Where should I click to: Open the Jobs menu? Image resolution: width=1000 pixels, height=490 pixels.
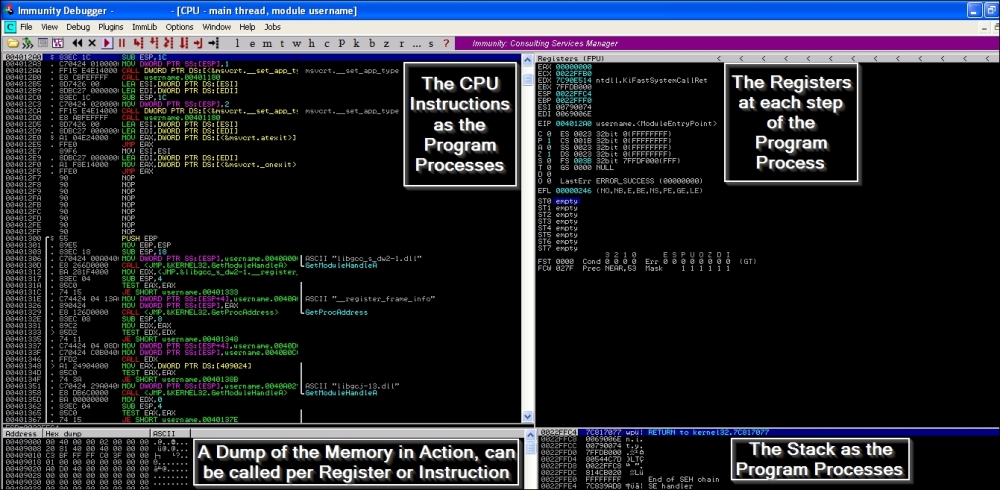coord(272,27)
